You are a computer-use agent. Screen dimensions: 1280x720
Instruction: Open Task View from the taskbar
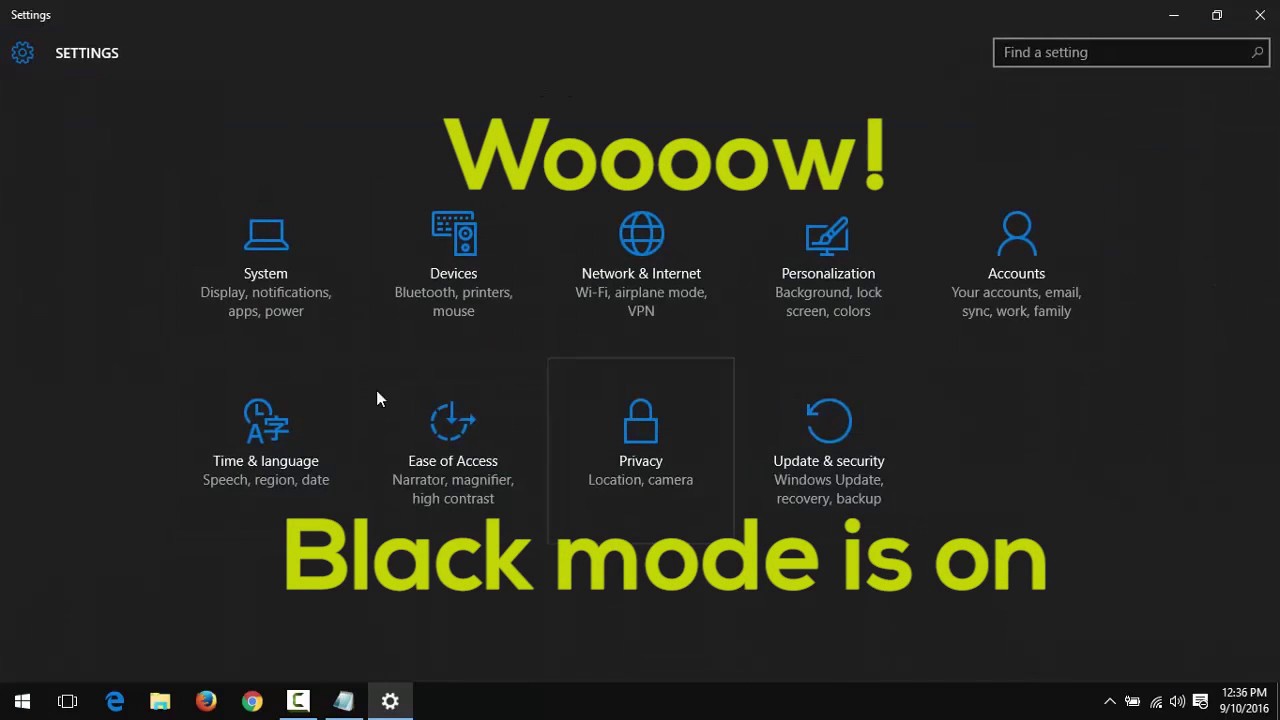[x=67, y=701]
